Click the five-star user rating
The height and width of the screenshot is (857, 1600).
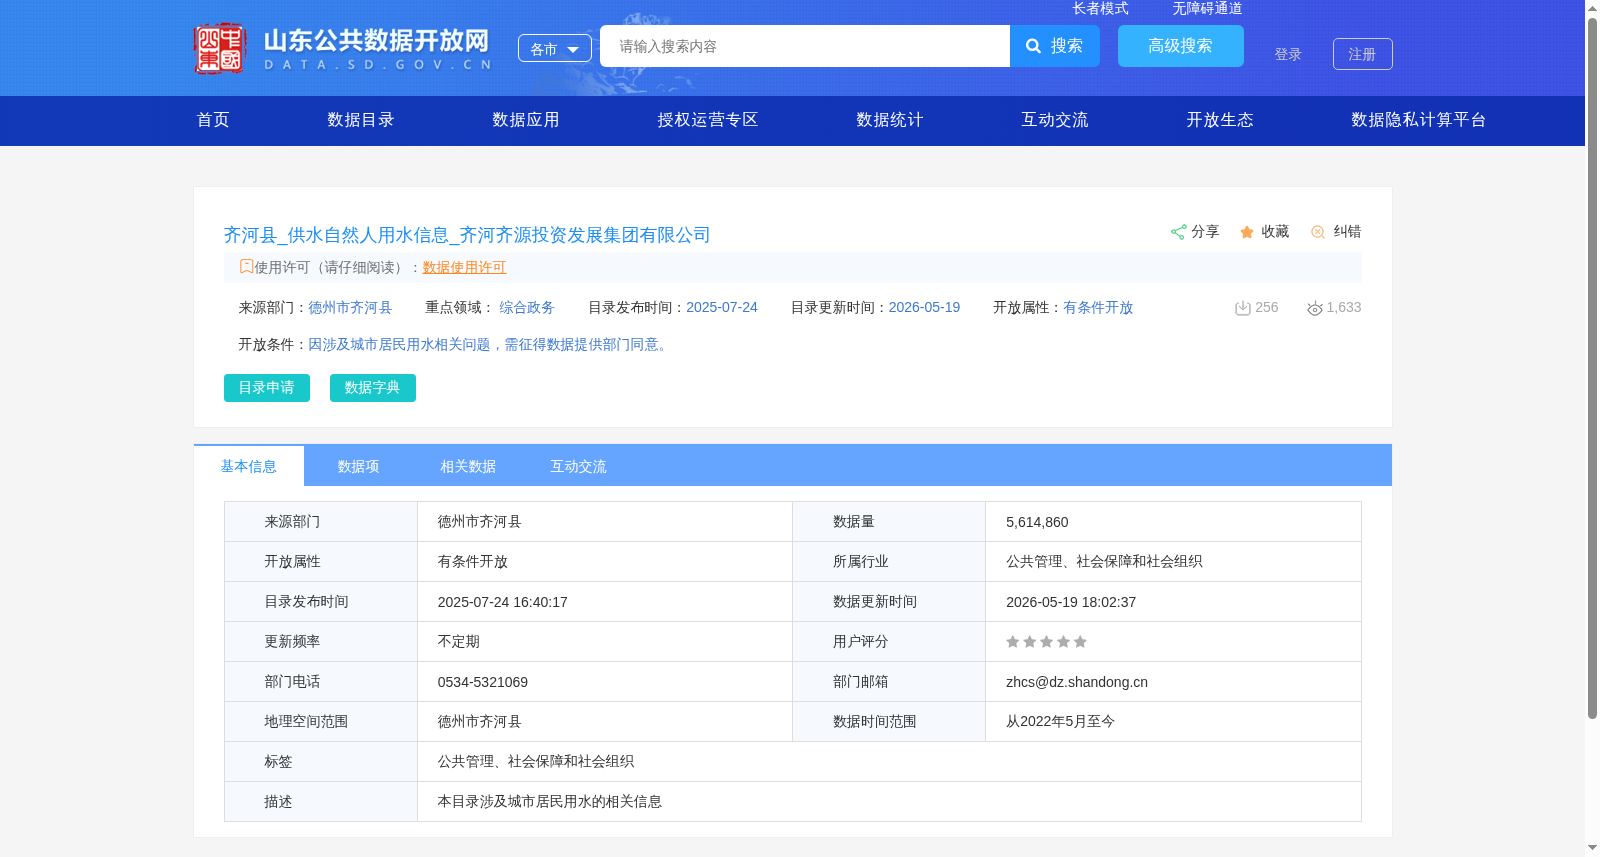coord(1046,642)
